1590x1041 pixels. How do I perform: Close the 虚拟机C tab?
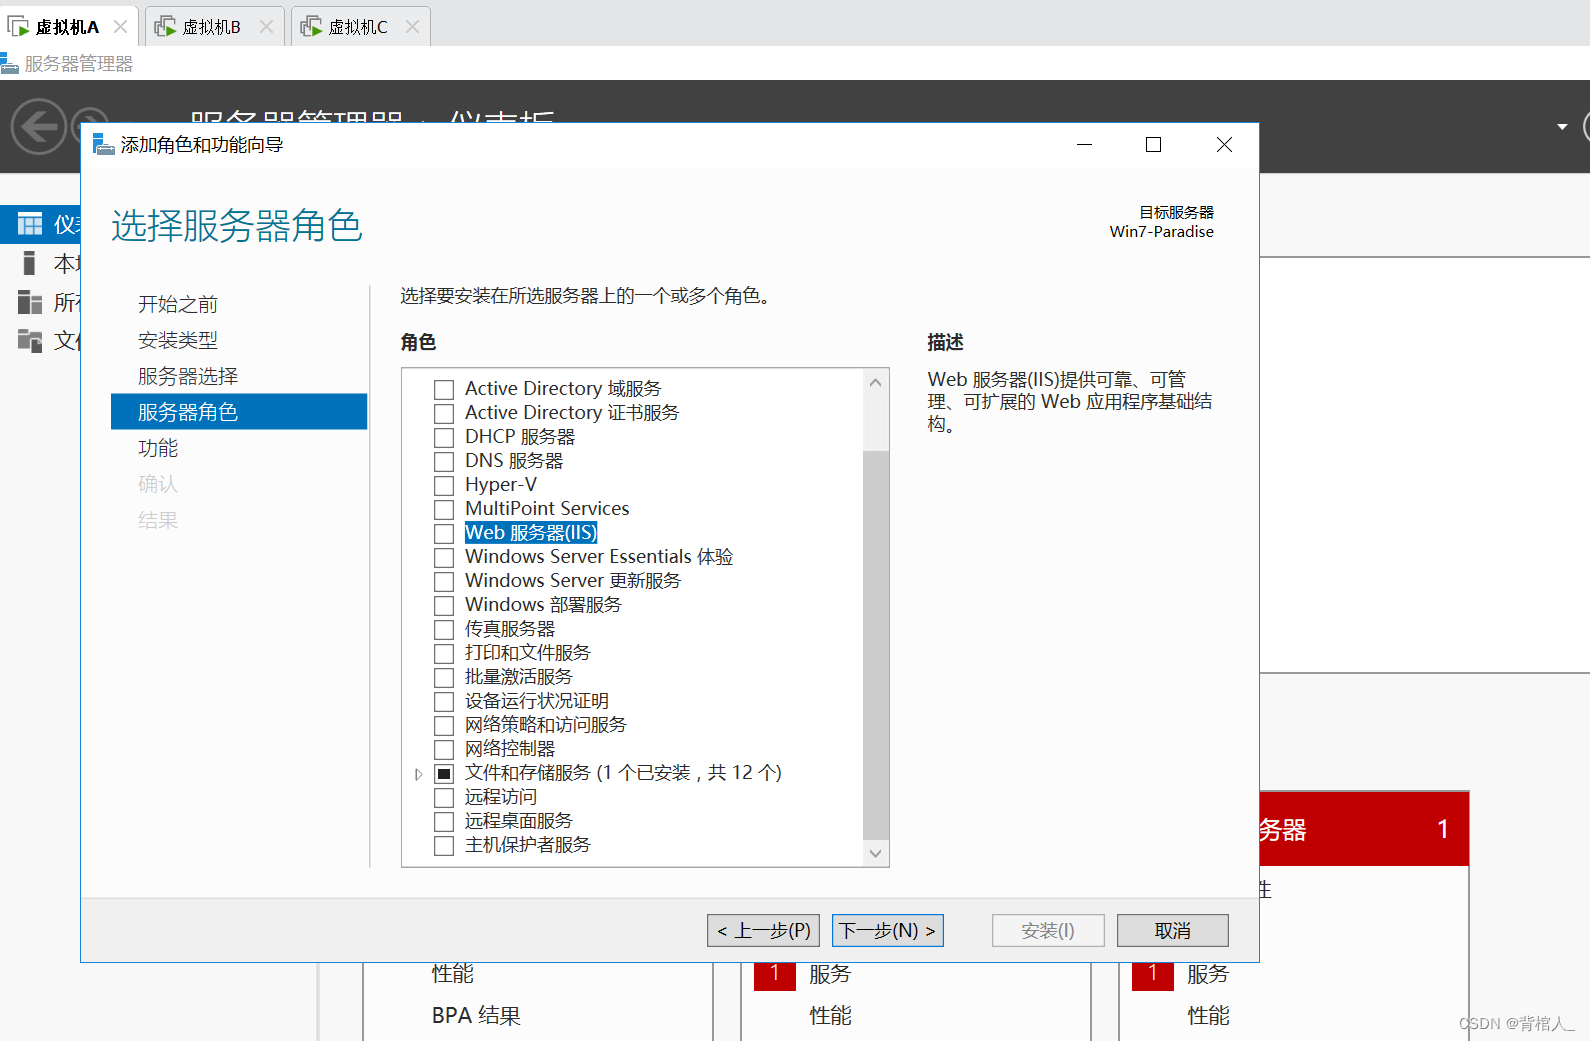click(x=412, y=27)
